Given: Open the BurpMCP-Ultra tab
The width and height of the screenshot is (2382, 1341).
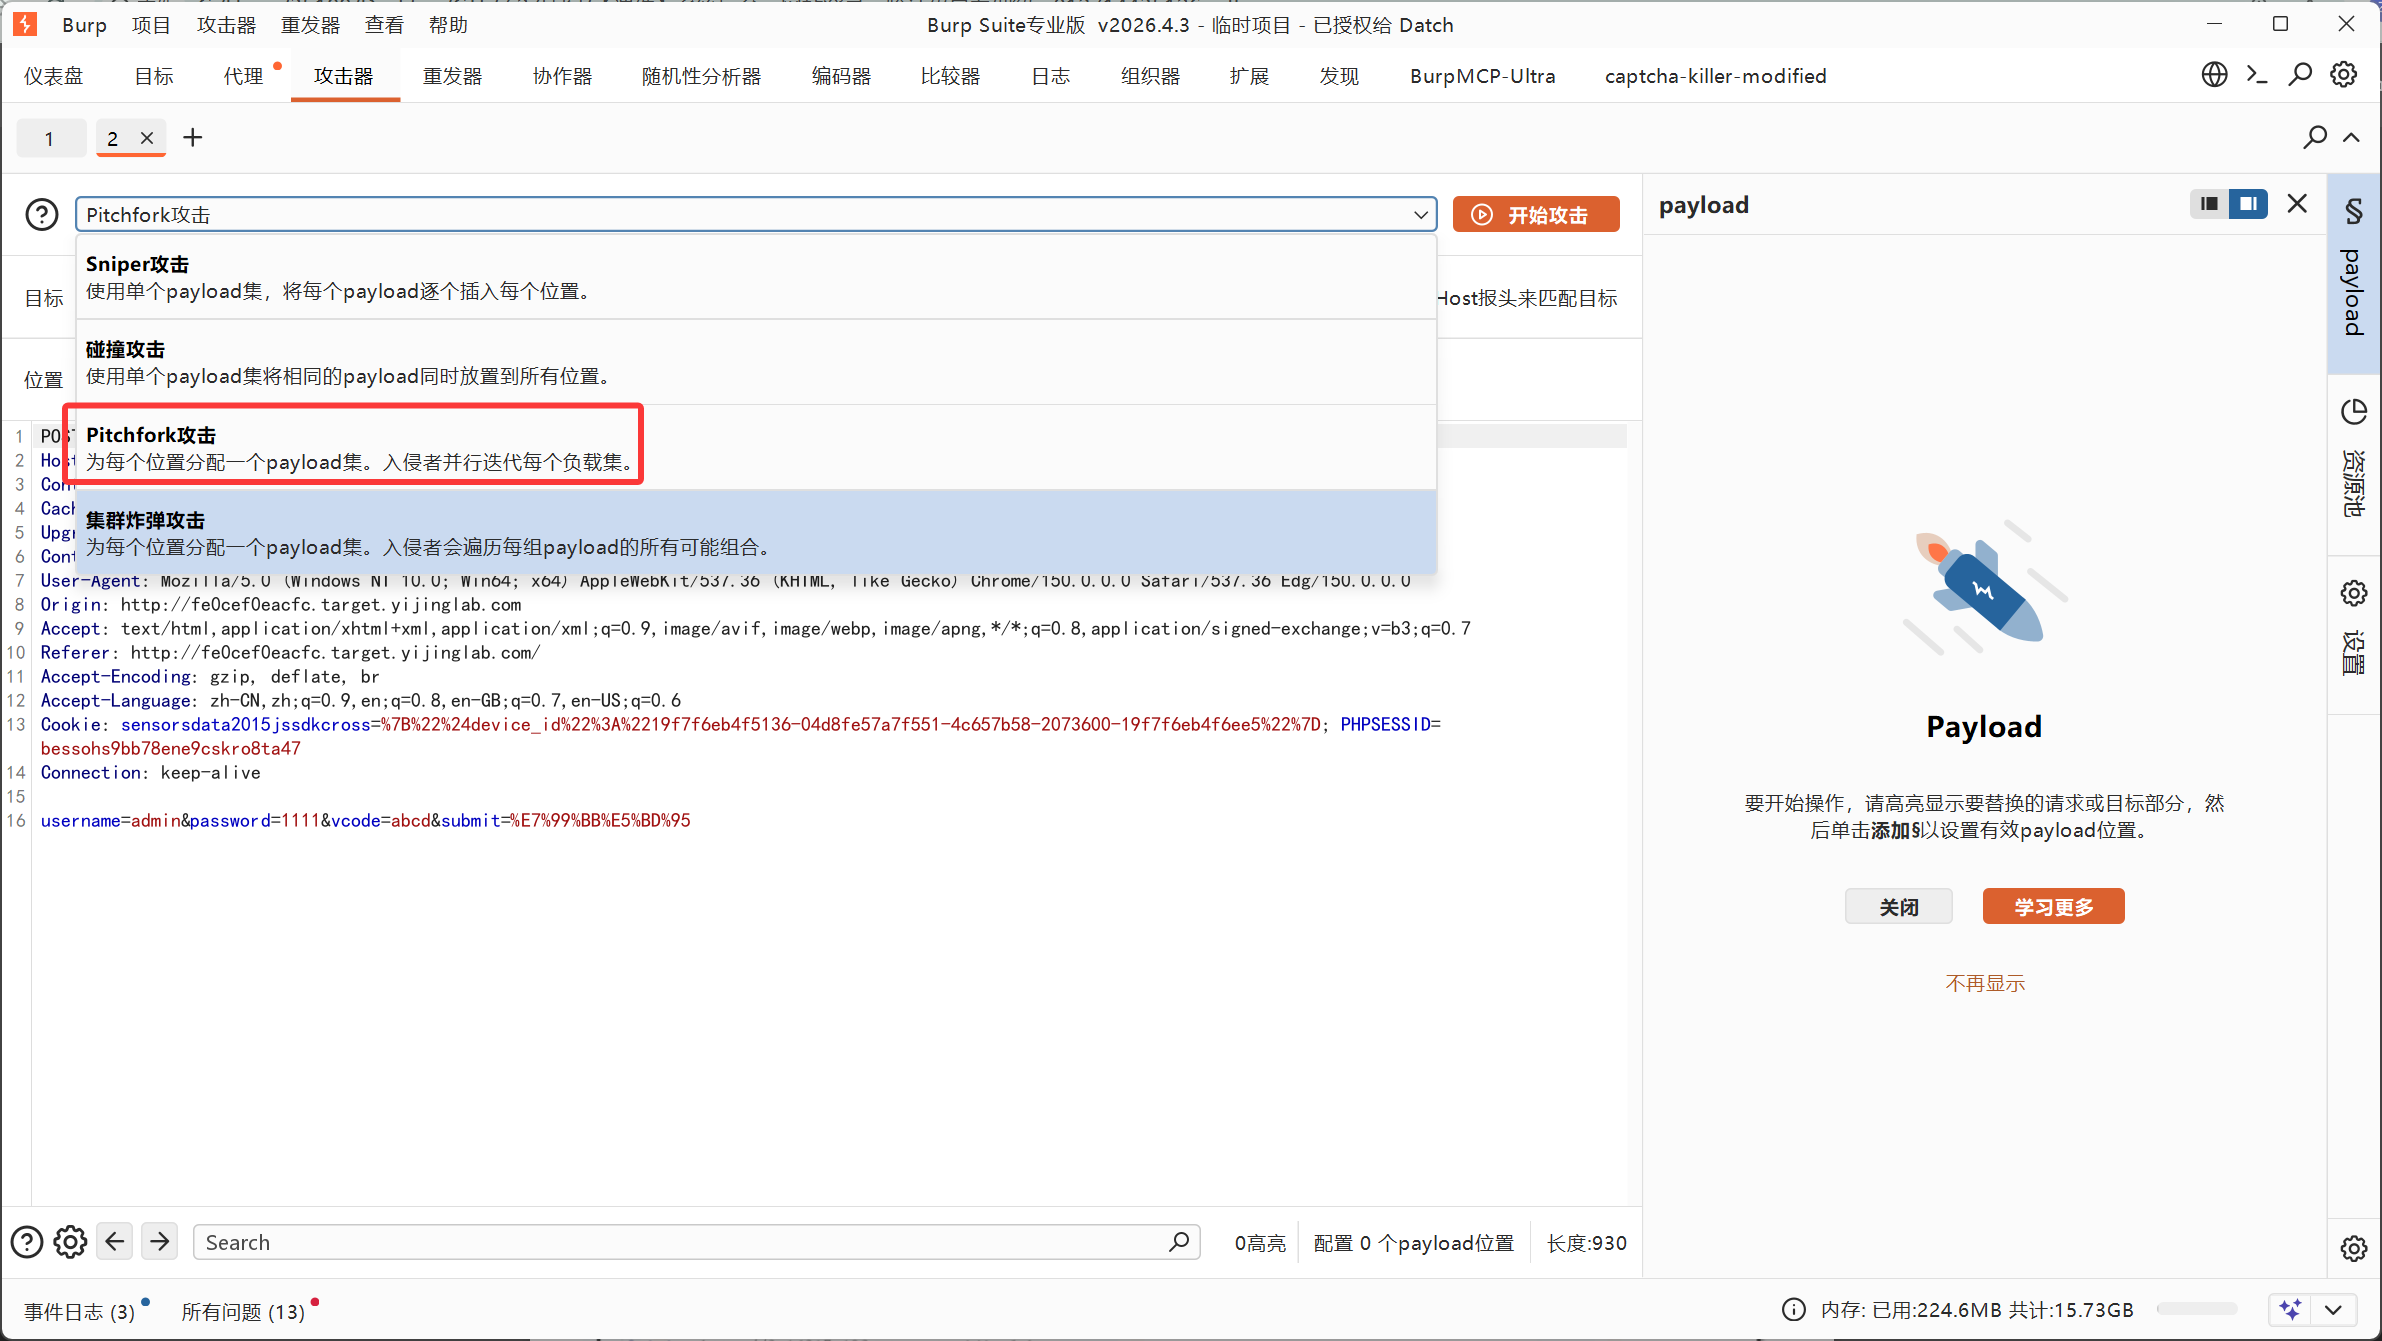Looking at the screenshot, I should (x=1482, y=76).
